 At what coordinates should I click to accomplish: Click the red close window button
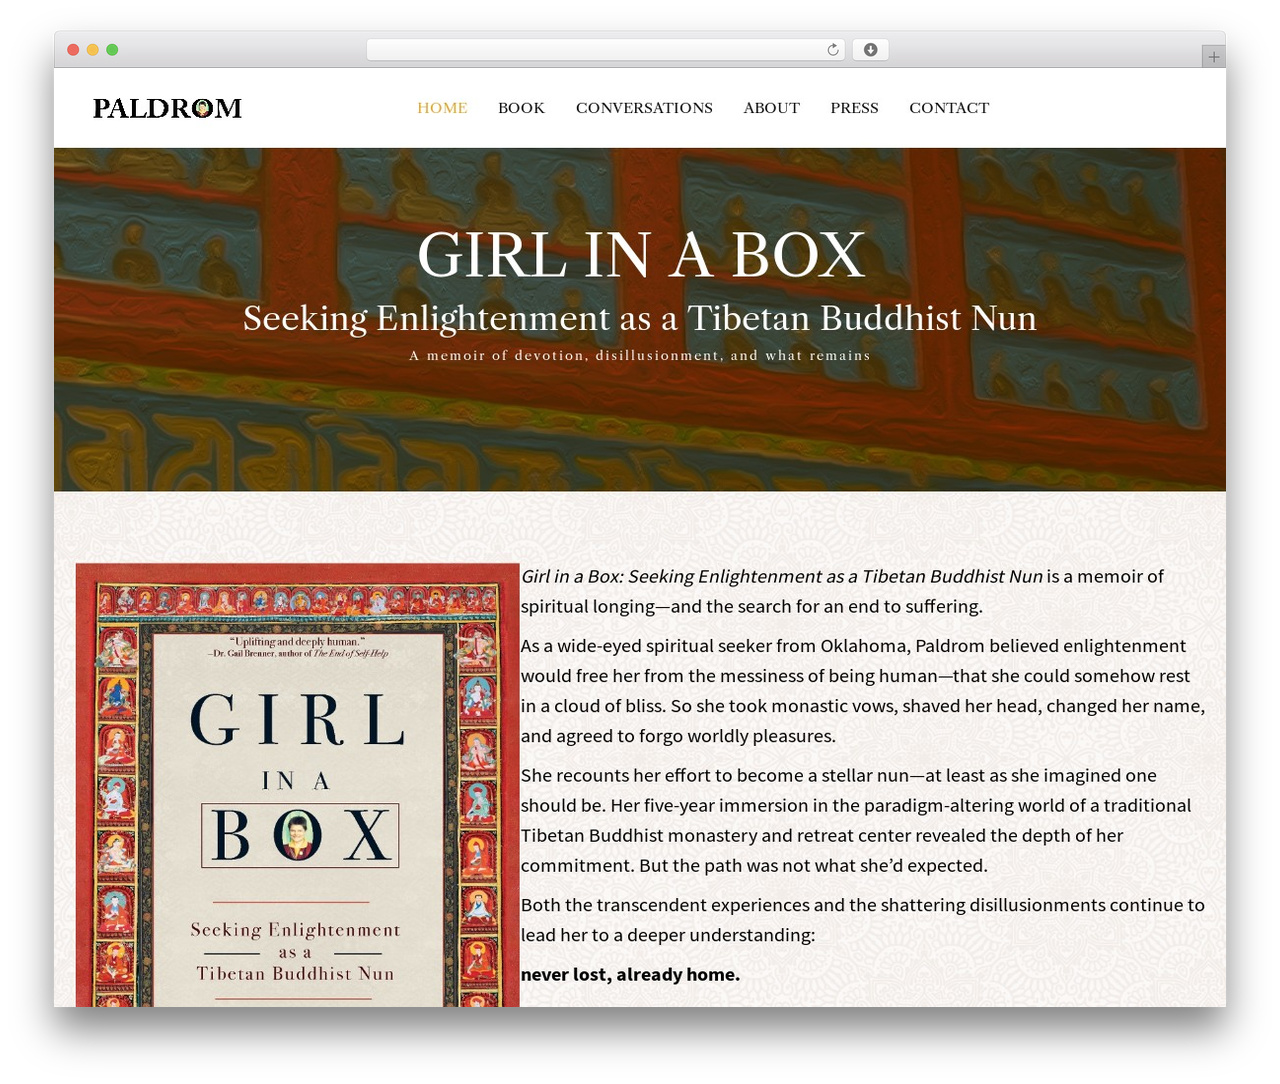(73, 50)
